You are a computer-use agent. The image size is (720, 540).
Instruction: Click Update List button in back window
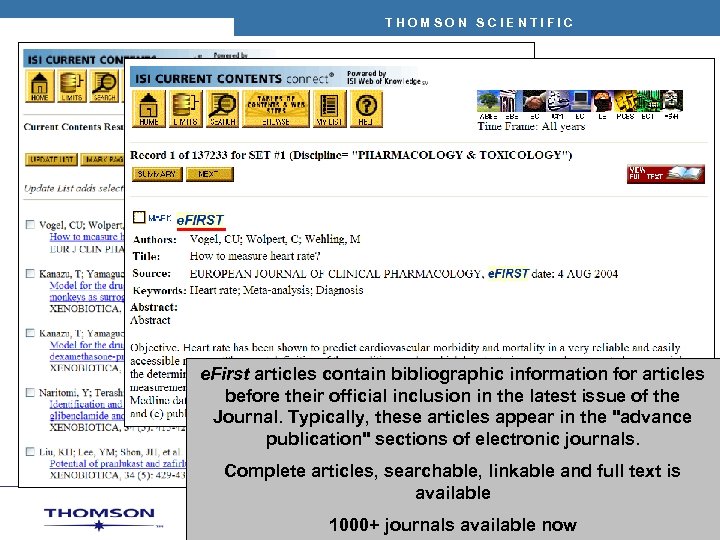[51, 159]
